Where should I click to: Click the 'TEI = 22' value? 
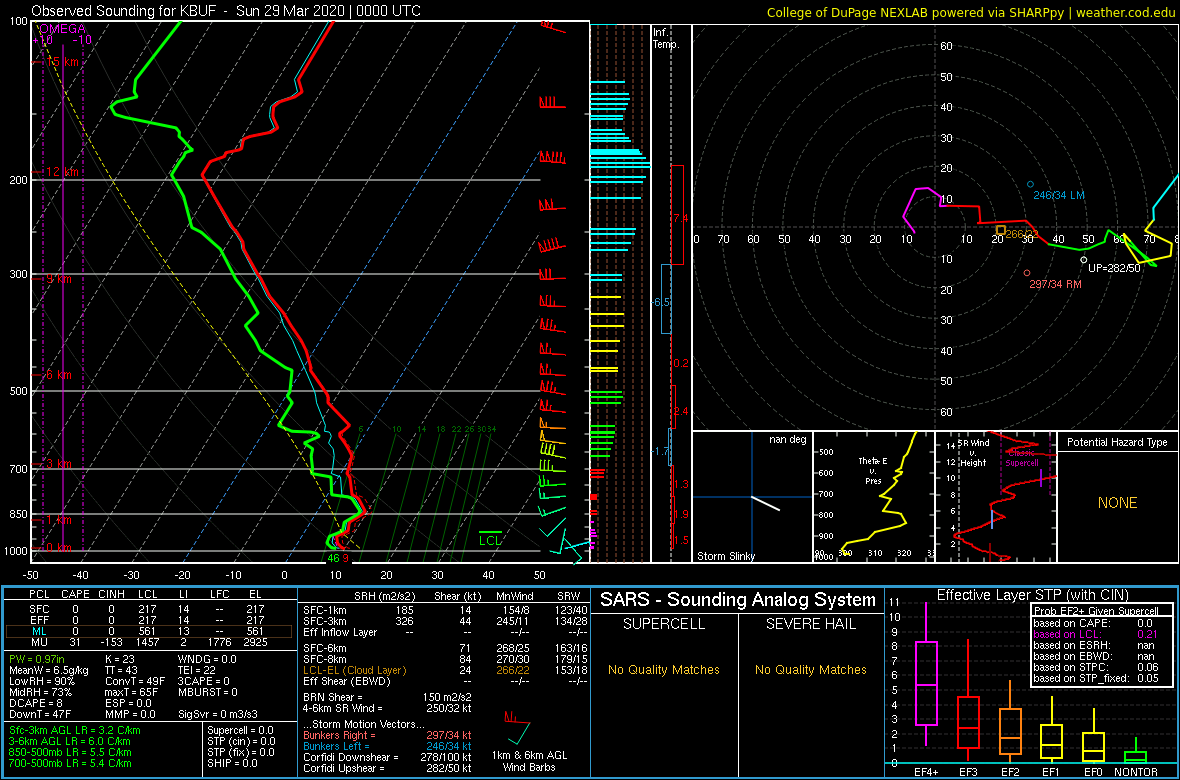199,671
